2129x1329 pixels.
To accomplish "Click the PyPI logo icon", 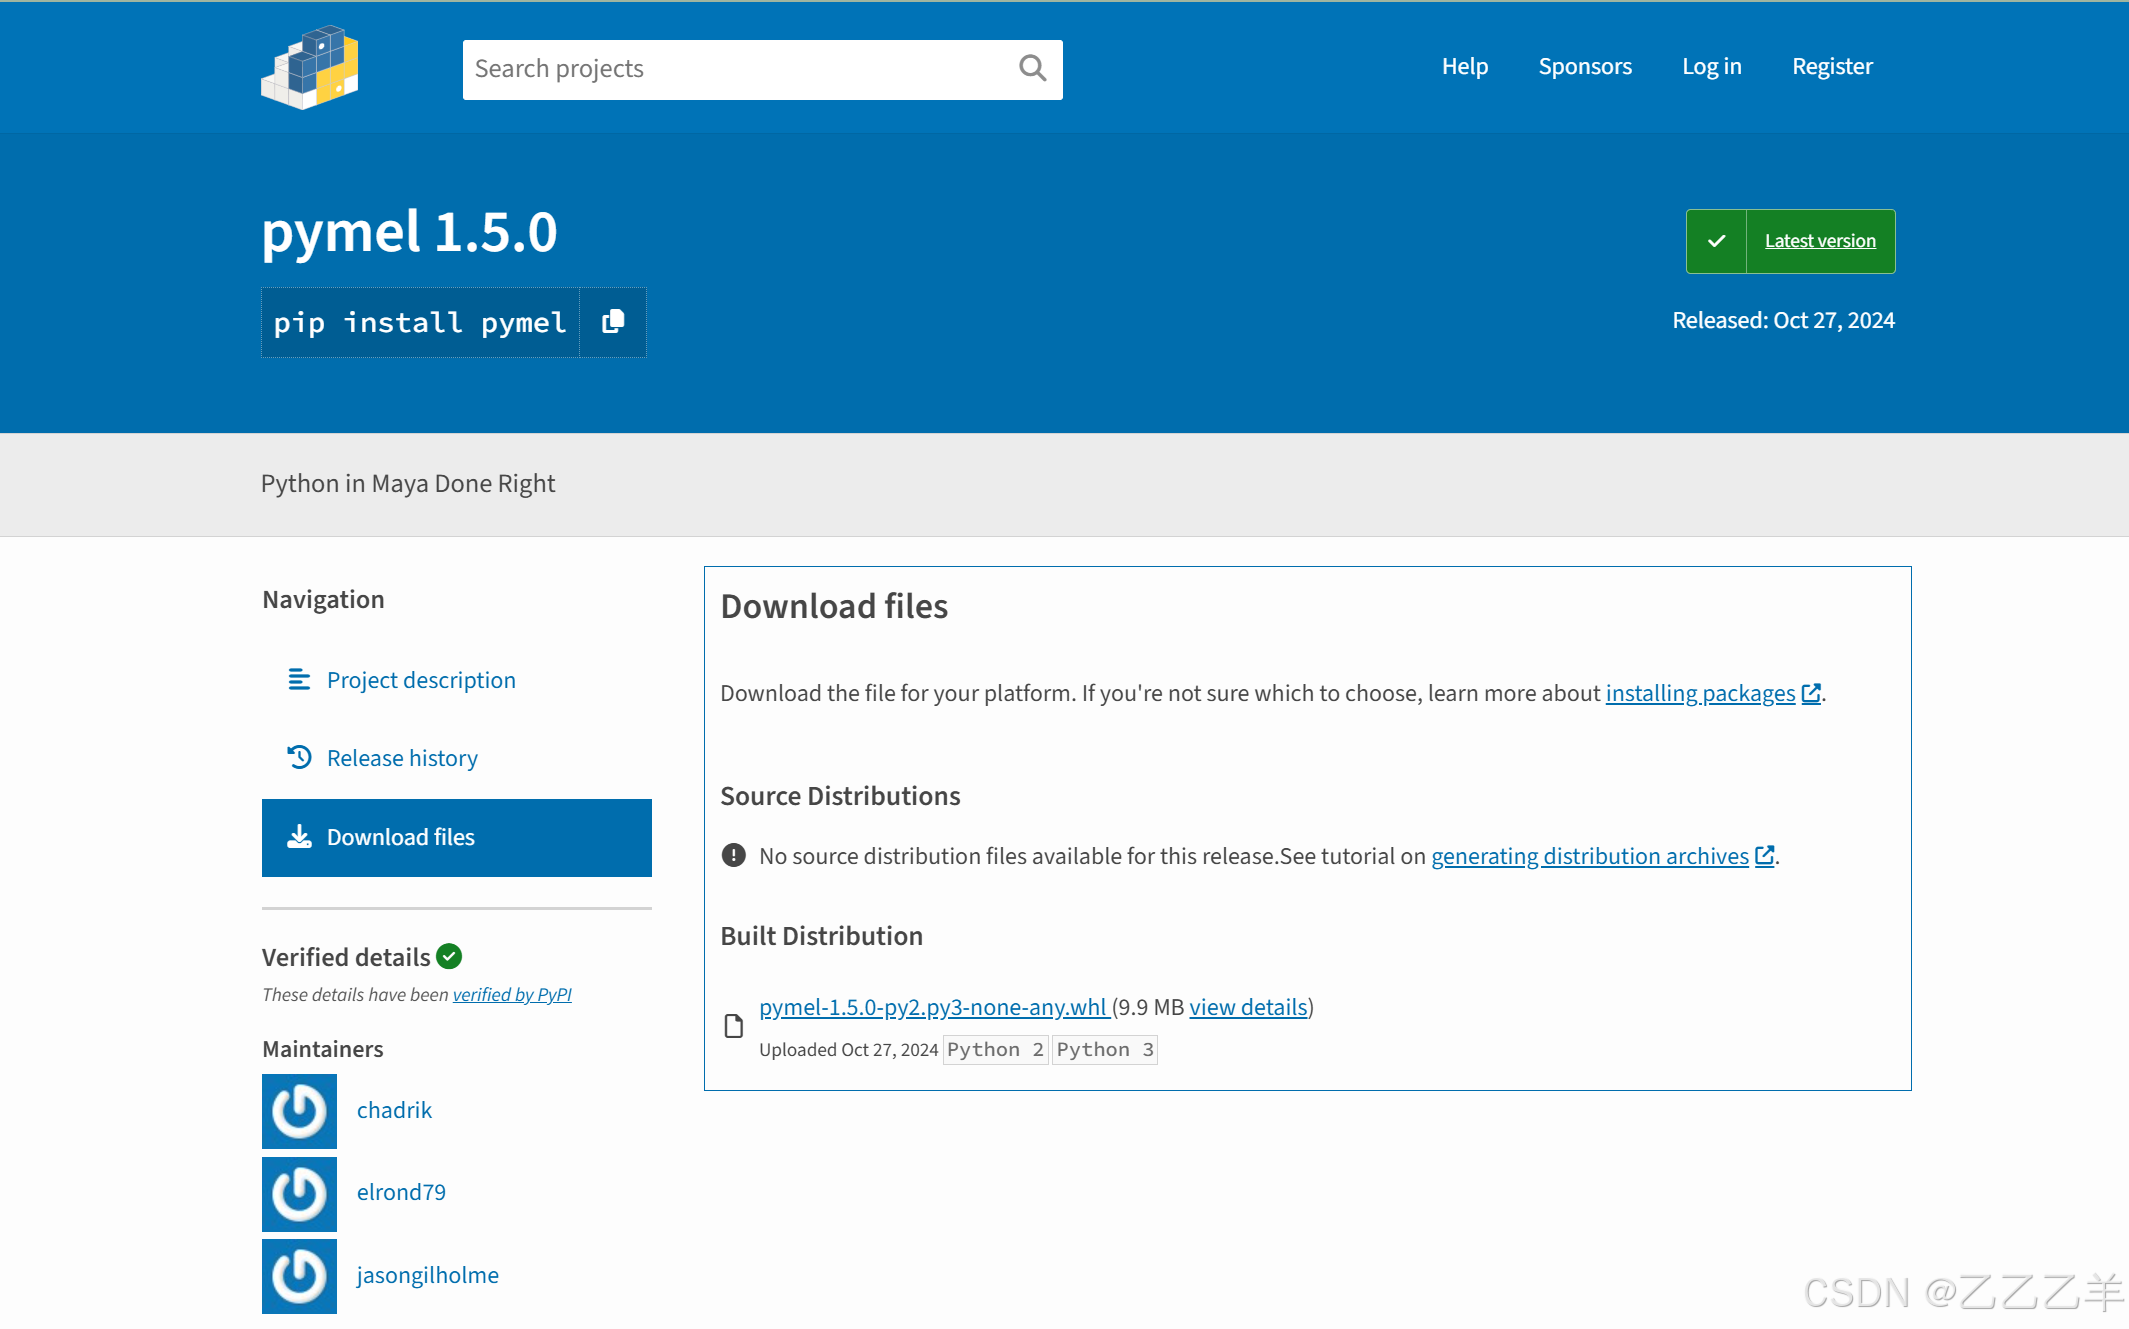I will coord(310,67).
